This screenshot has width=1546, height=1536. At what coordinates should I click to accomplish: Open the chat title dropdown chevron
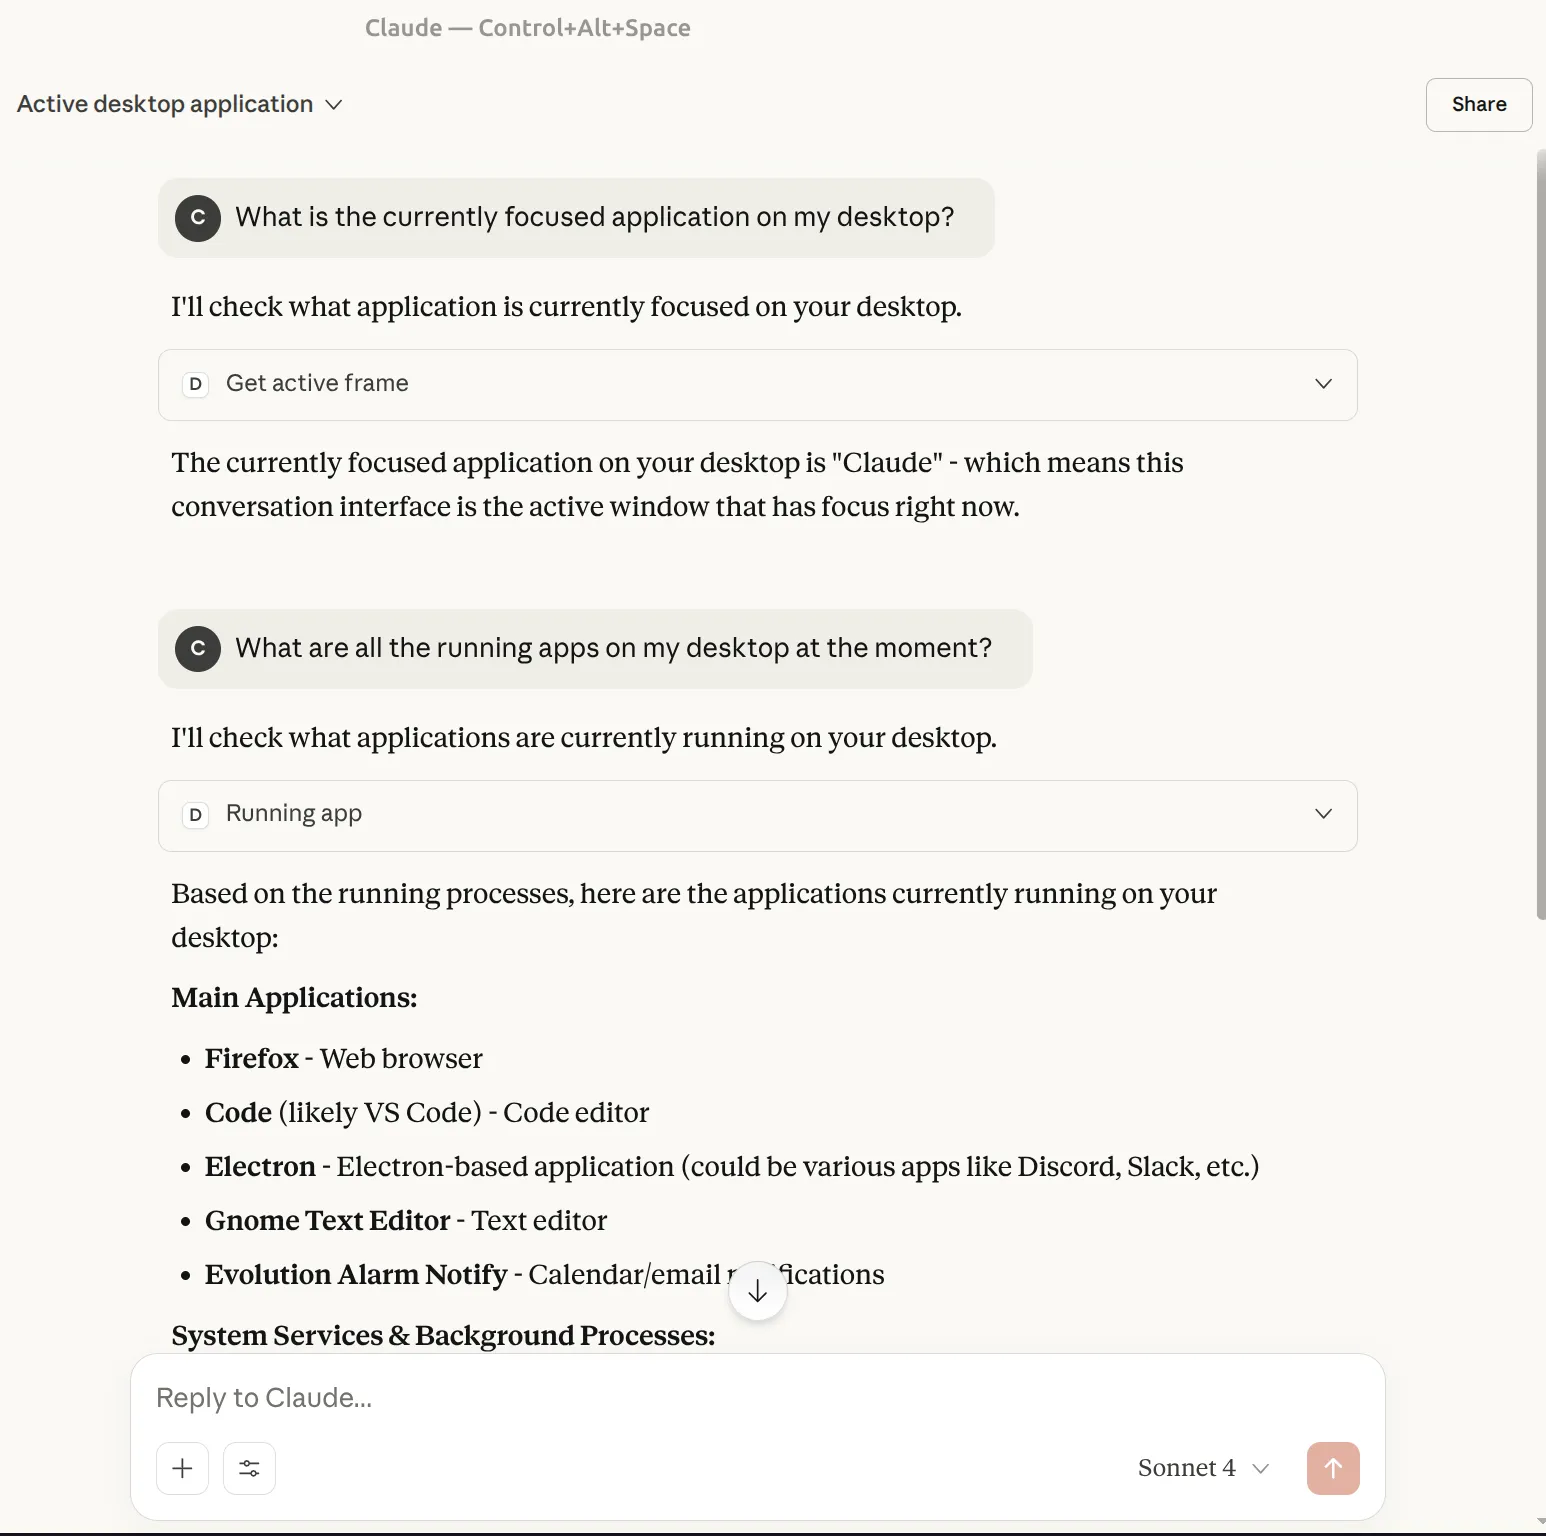(x=334, y=105)
